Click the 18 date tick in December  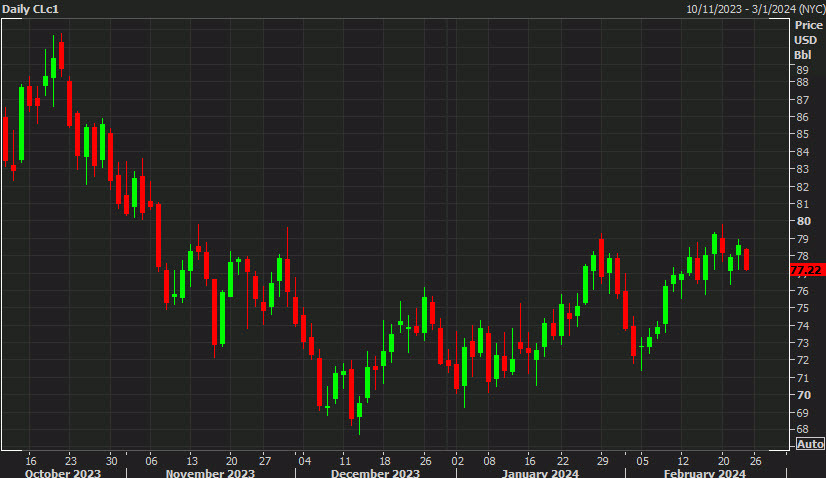click(385, 461)
